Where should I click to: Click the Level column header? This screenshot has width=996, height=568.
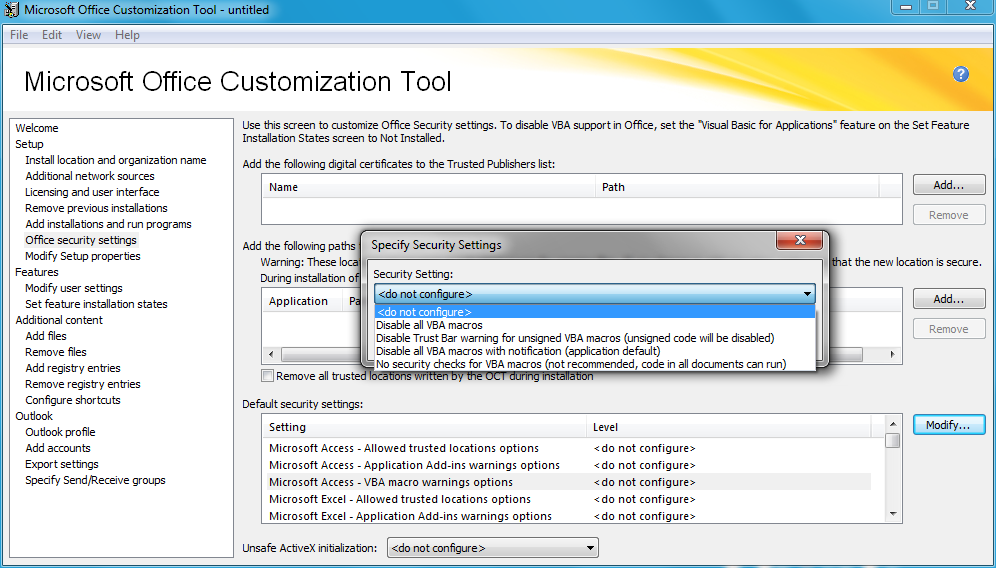(x=729, y=428)
